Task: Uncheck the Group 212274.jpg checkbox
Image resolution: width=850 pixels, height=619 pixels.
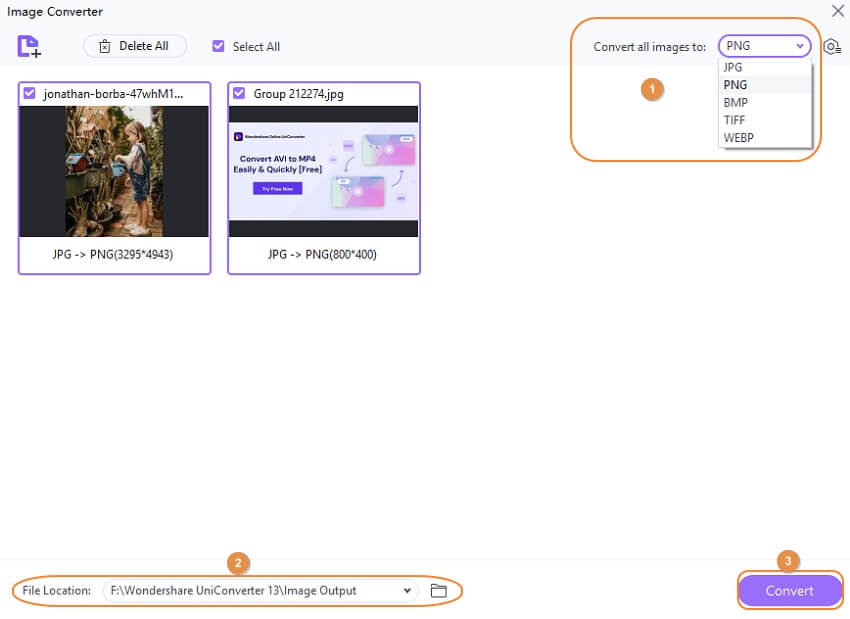Action: click(x=239, y=93)
